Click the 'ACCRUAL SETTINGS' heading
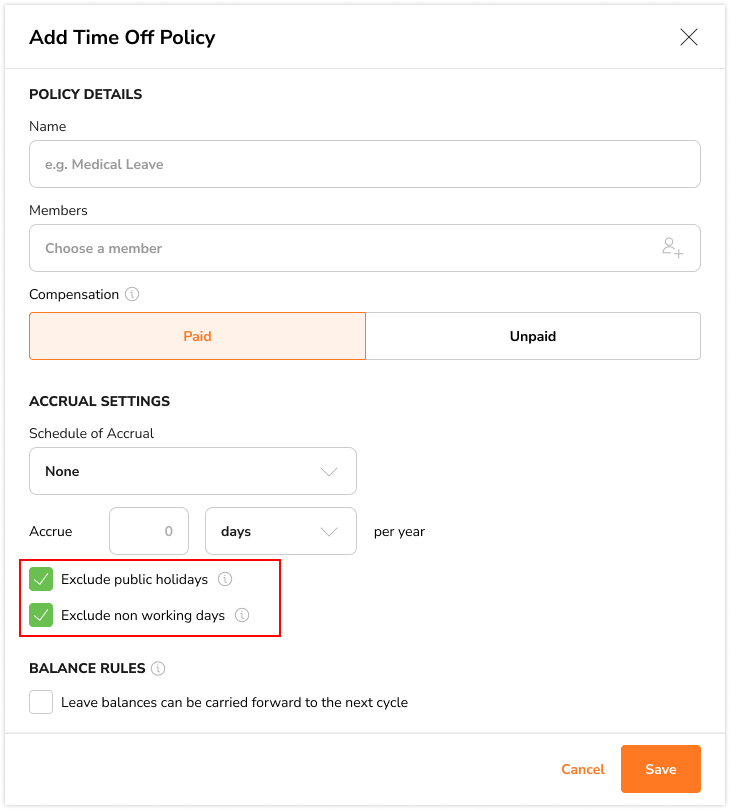 click(x=99, y=401)
